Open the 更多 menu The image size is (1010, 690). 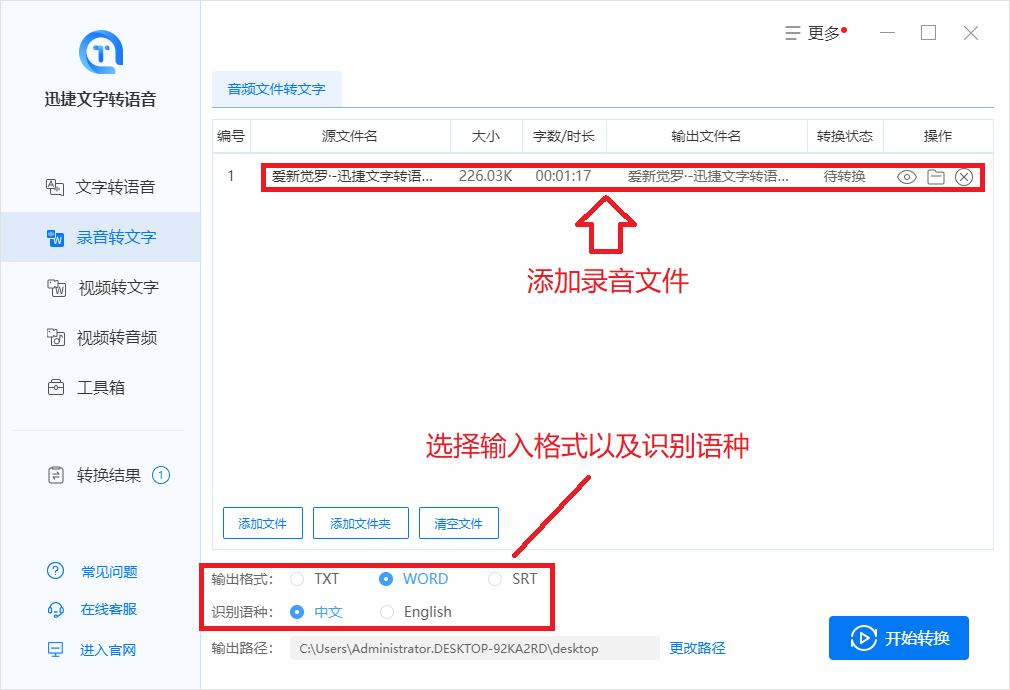point(815,32)
